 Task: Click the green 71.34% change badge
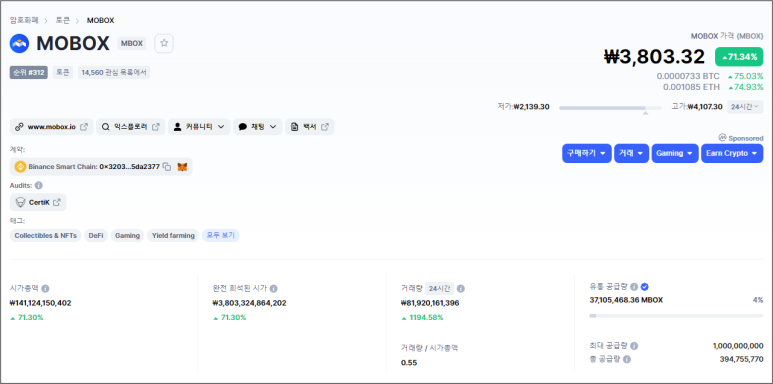pyautogui.click(x=739, y=57)
